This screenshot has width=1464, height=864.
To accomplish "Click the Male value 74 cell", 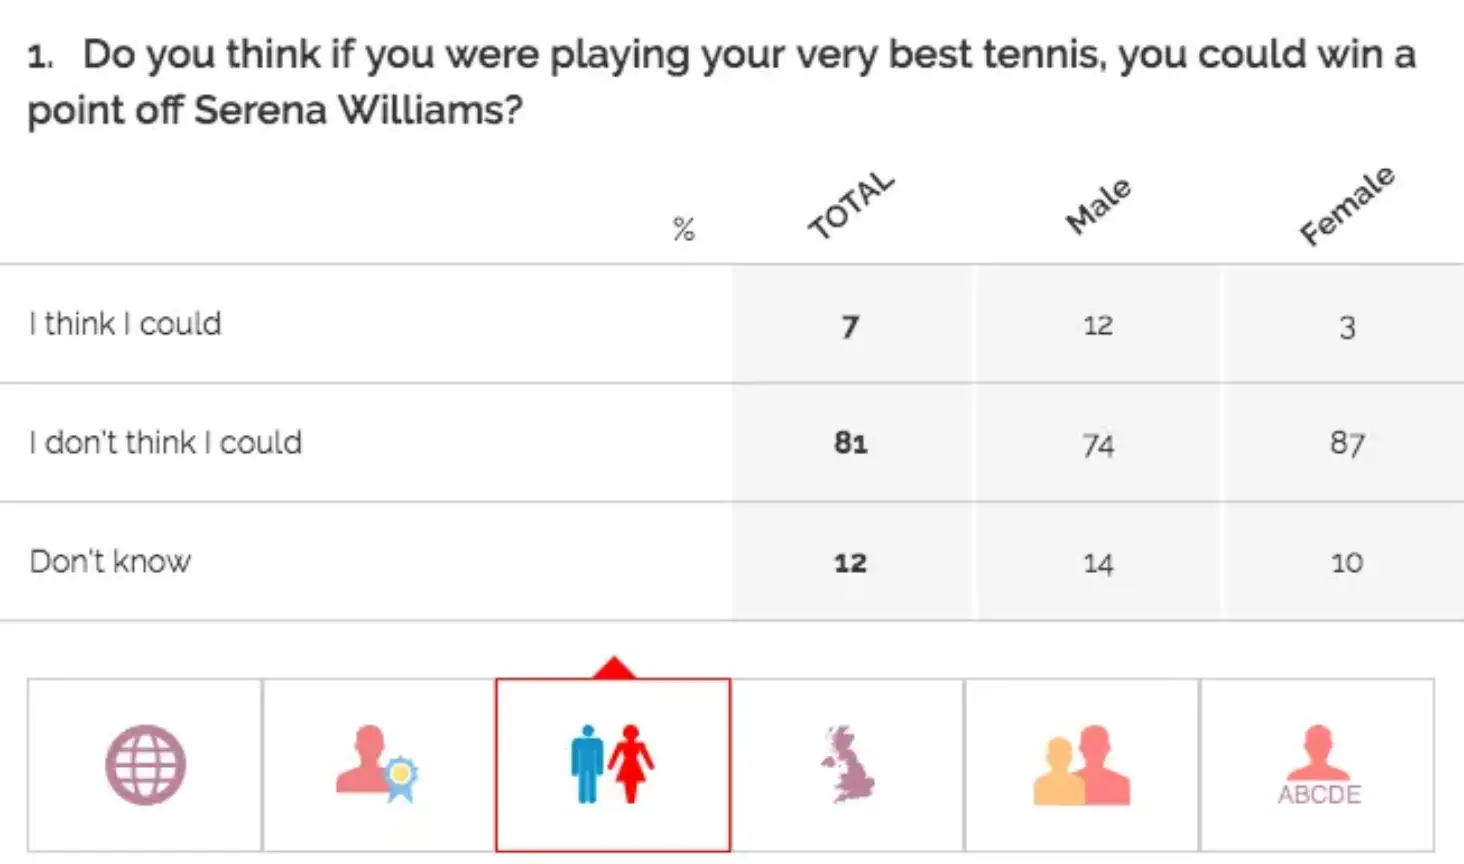I will pyautogui.click(x=1098, y=443).
